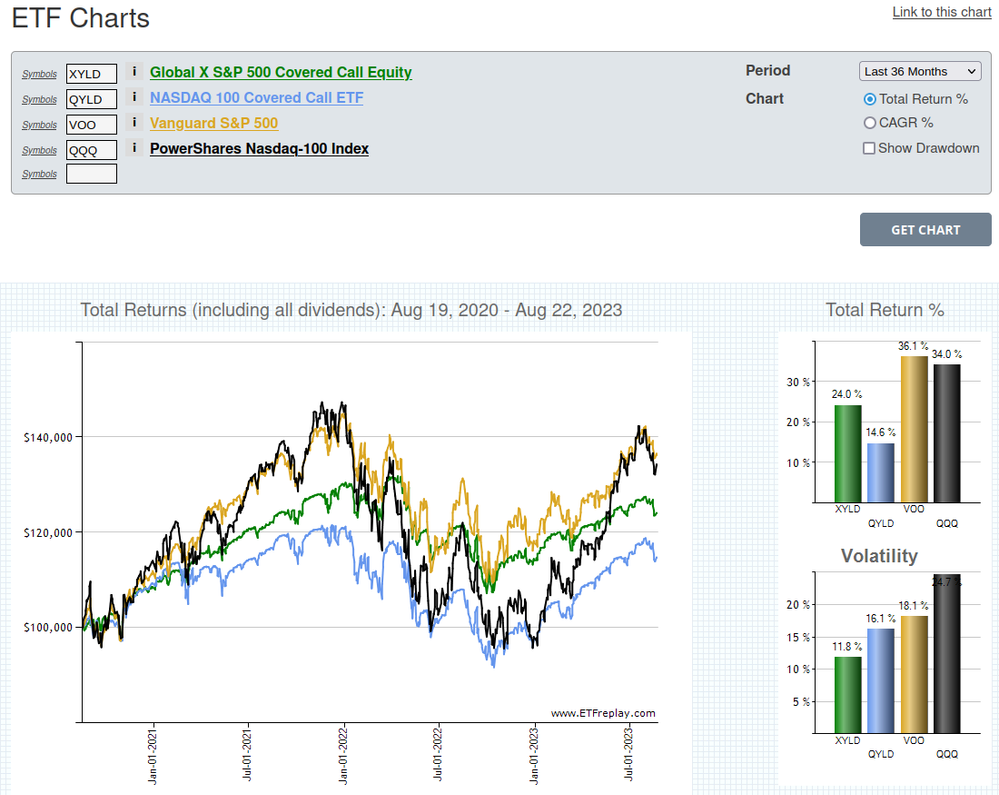999x795 pixels.
Task: Click the info icon beside XYLD
Action: pos(134,72)
